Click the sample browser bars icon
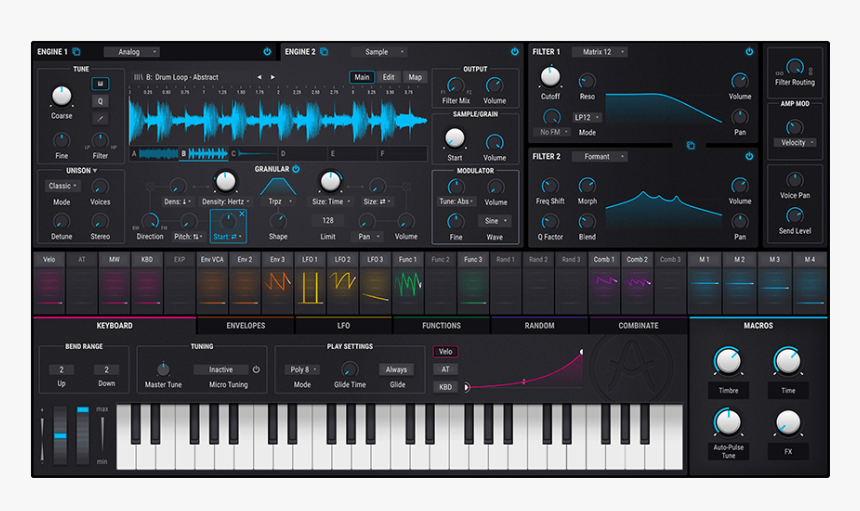Viewport: 860px width, 511px height. tap(138, 77)
